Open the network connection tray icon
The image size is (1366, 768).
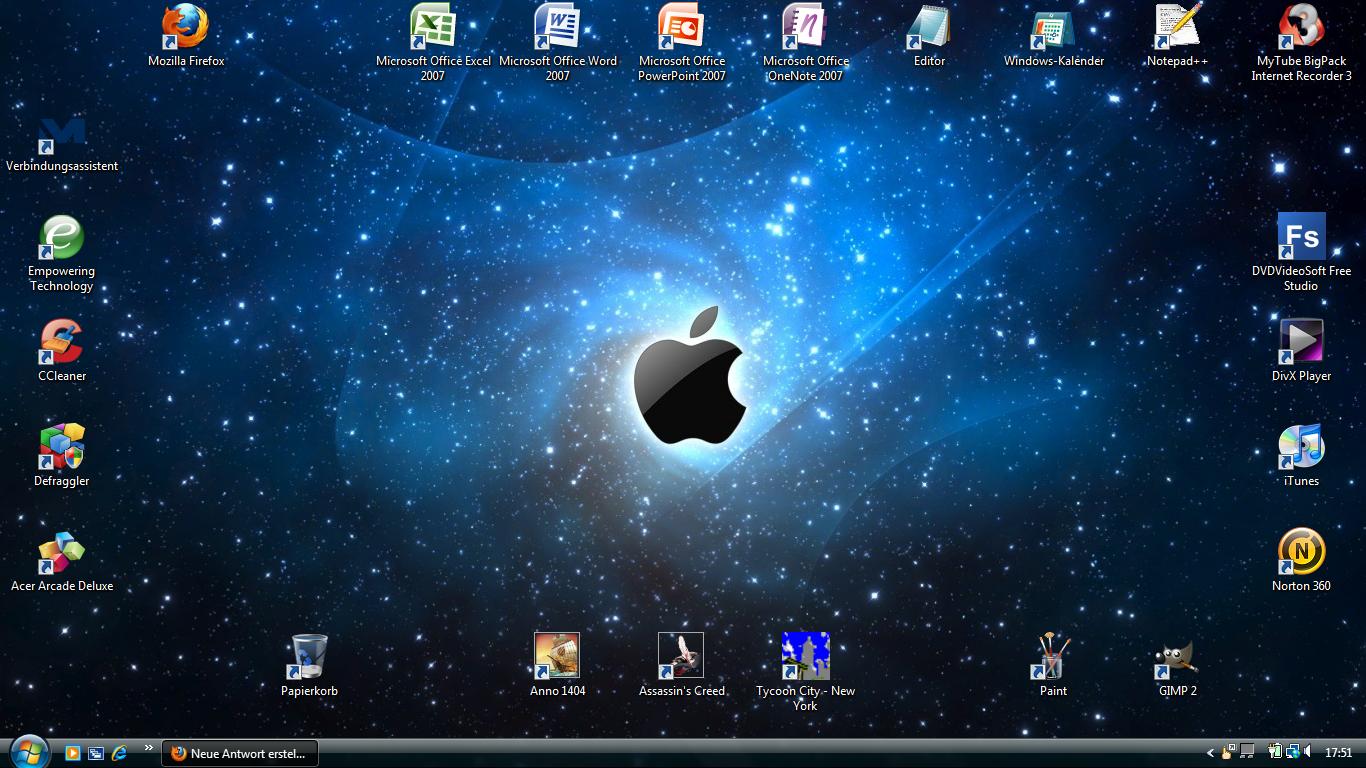1292,752
